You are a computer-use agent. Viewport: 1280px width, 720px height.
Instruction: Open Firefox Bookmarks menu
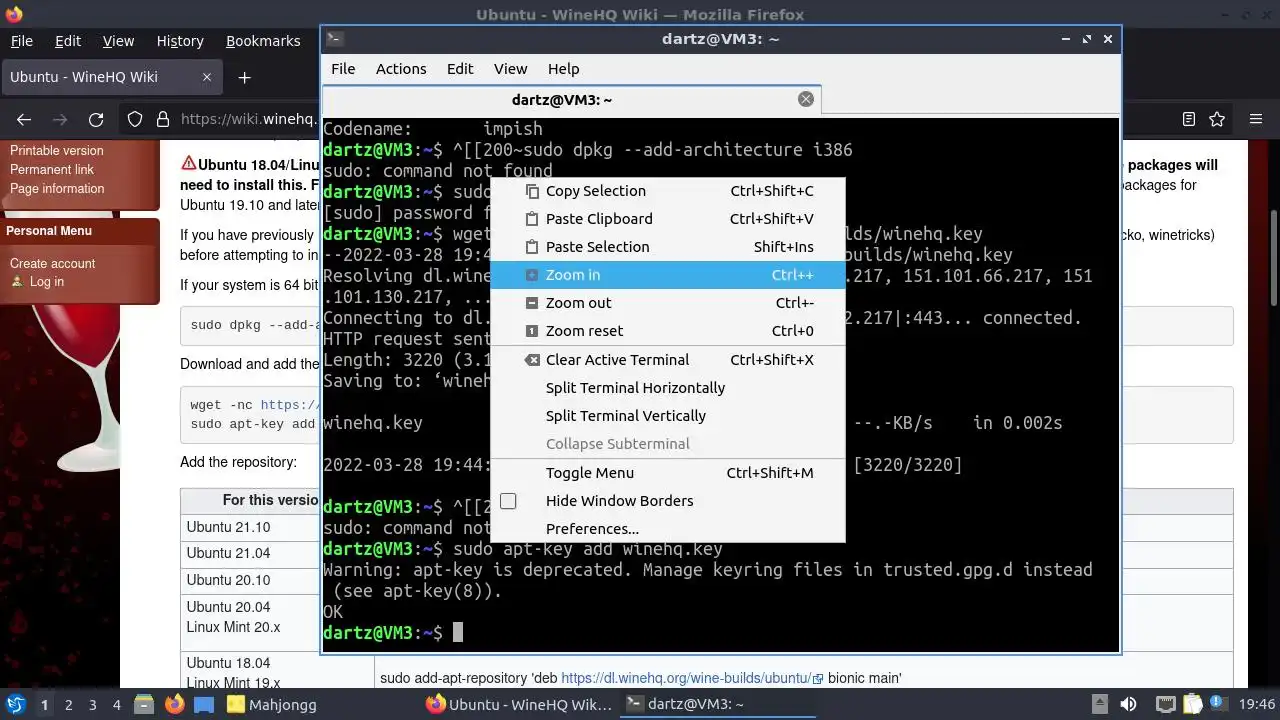pos(263,41)
